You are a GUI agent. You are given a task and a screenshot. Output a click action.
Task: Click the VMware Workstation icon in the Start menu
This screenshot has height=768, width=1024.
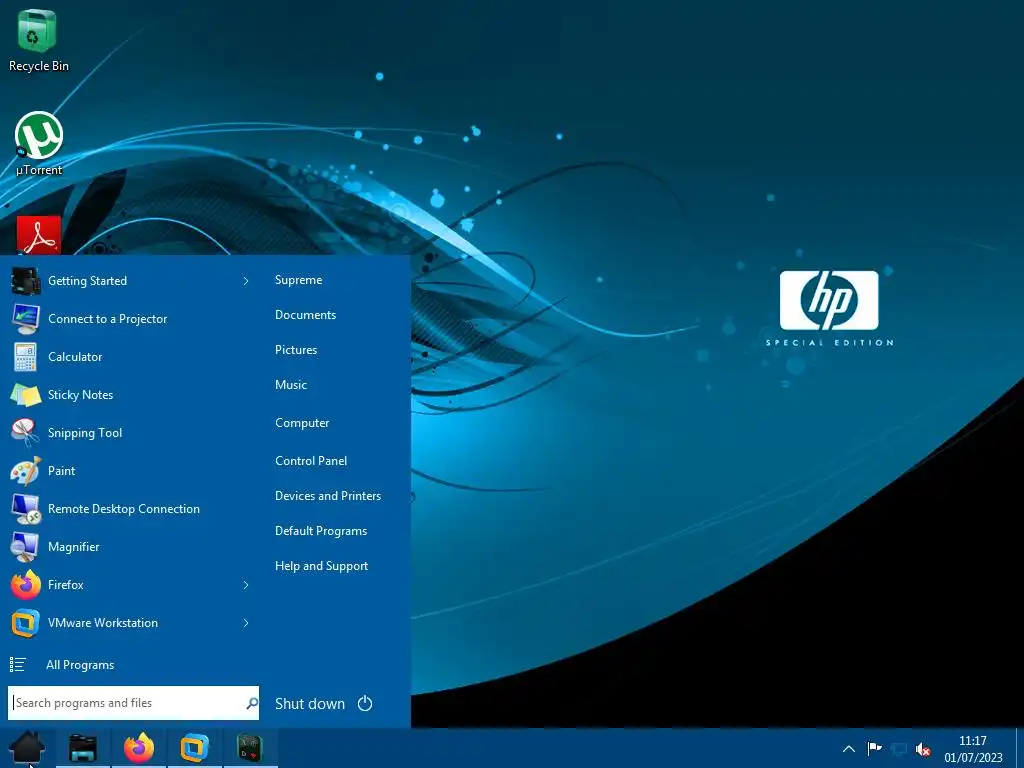coord(25,622)
